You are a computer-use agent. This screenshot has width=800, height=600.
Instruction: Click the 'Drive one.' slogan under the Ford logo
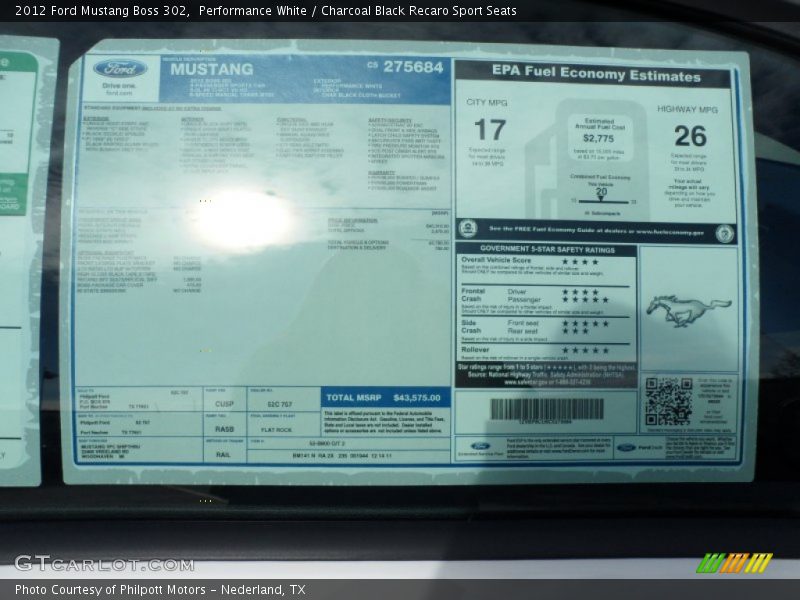[x=119, y=86]
